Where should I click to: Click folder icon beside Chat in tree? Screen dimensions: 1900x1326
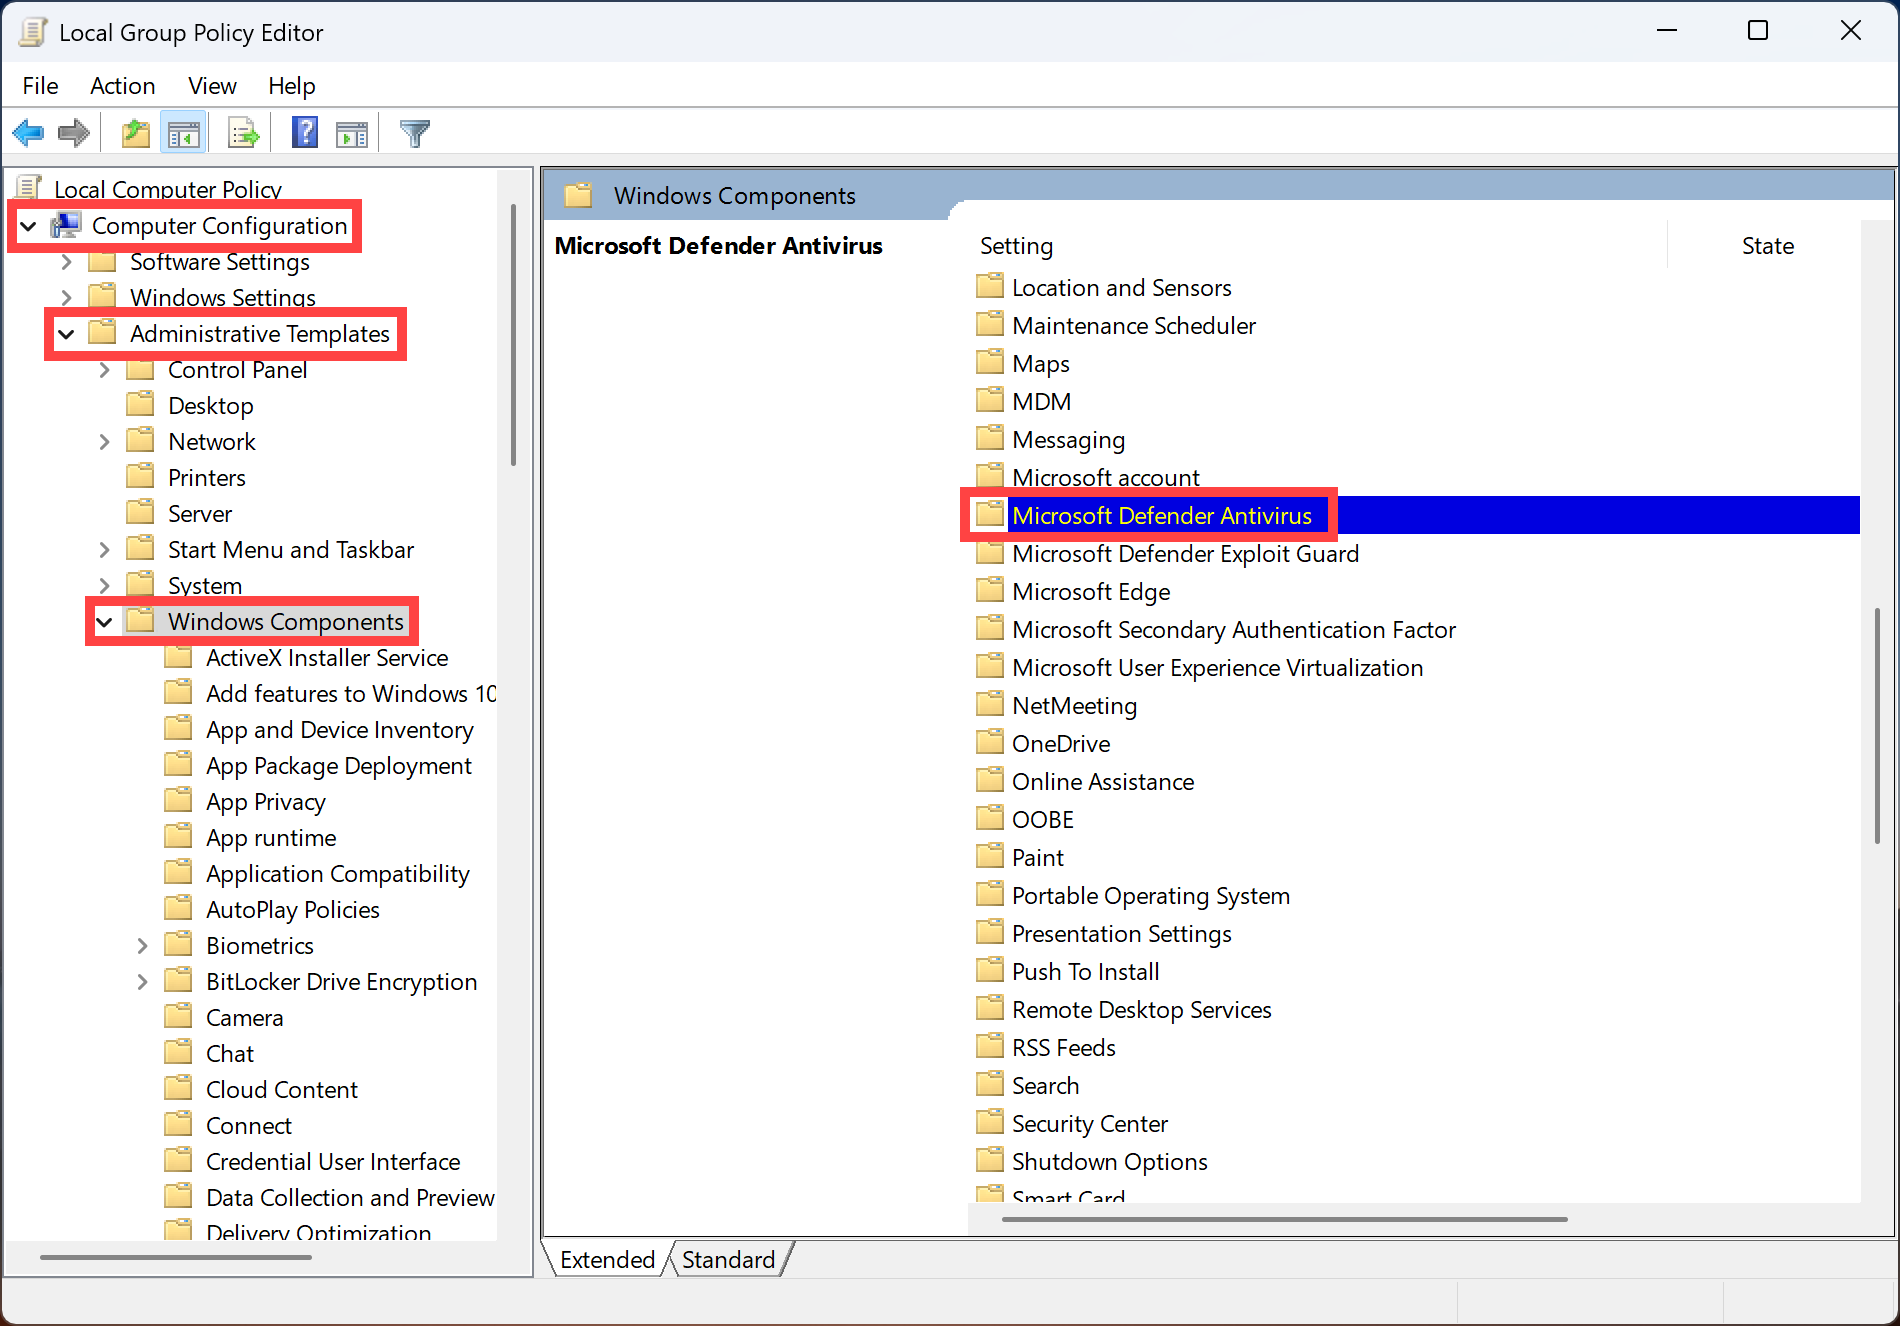(x=178, y=1052)
